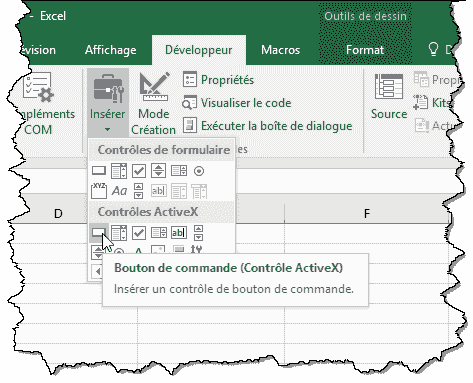
Task: Insert a form control Button
Action: (x=99, y=171)
